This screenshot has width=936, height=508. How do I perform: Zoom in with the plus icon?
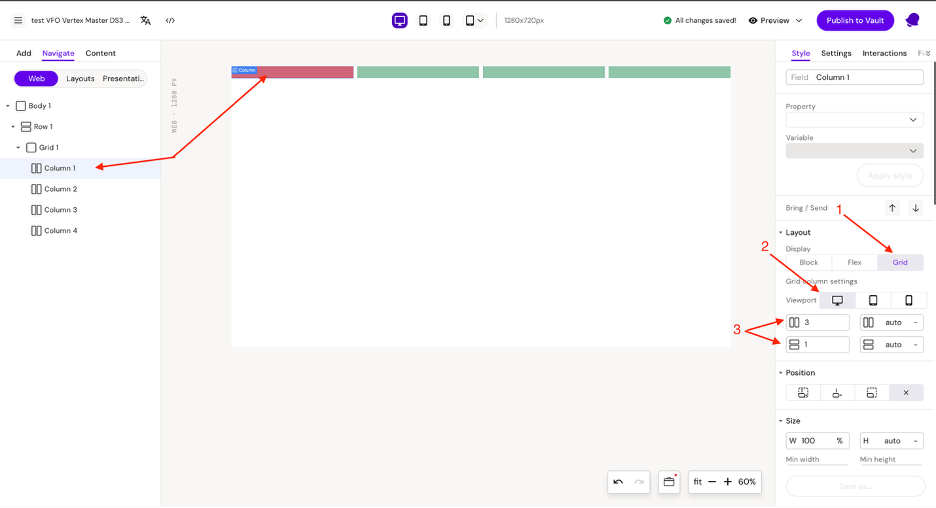[x=727, y=482]
